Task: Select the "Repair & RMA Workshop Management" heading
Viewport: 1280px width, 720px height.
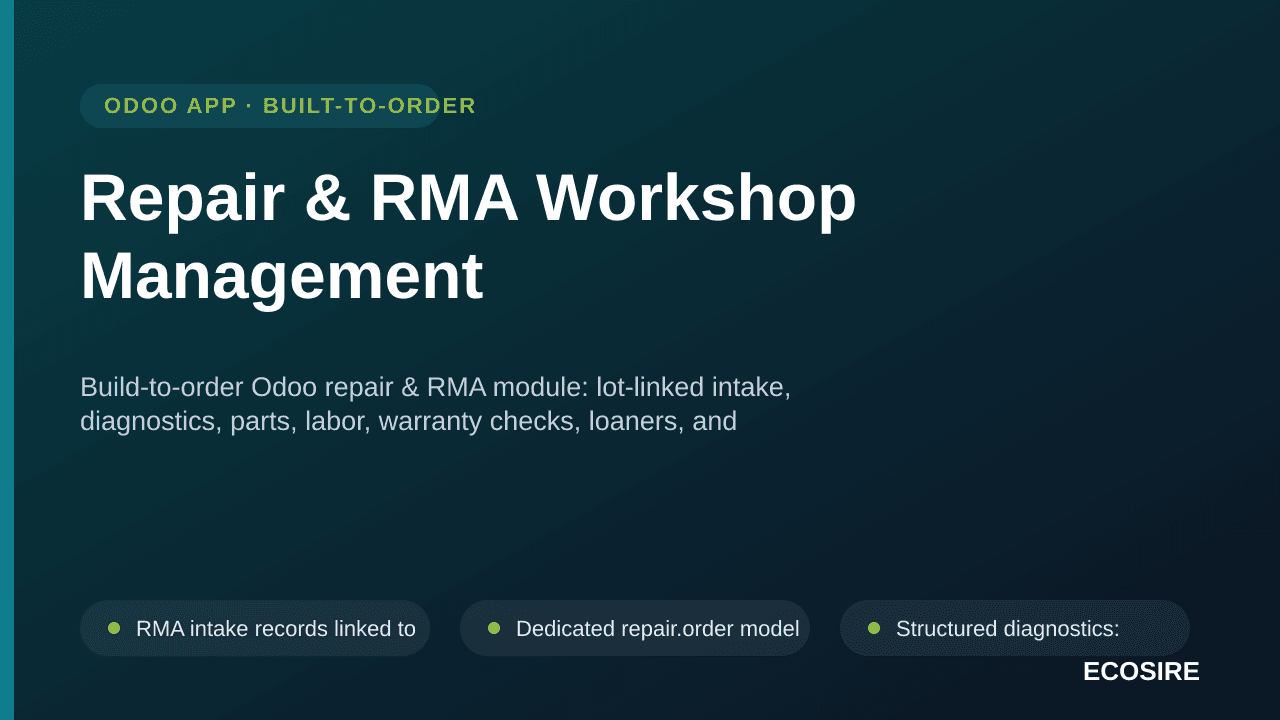Action: (x=468, y=236)
